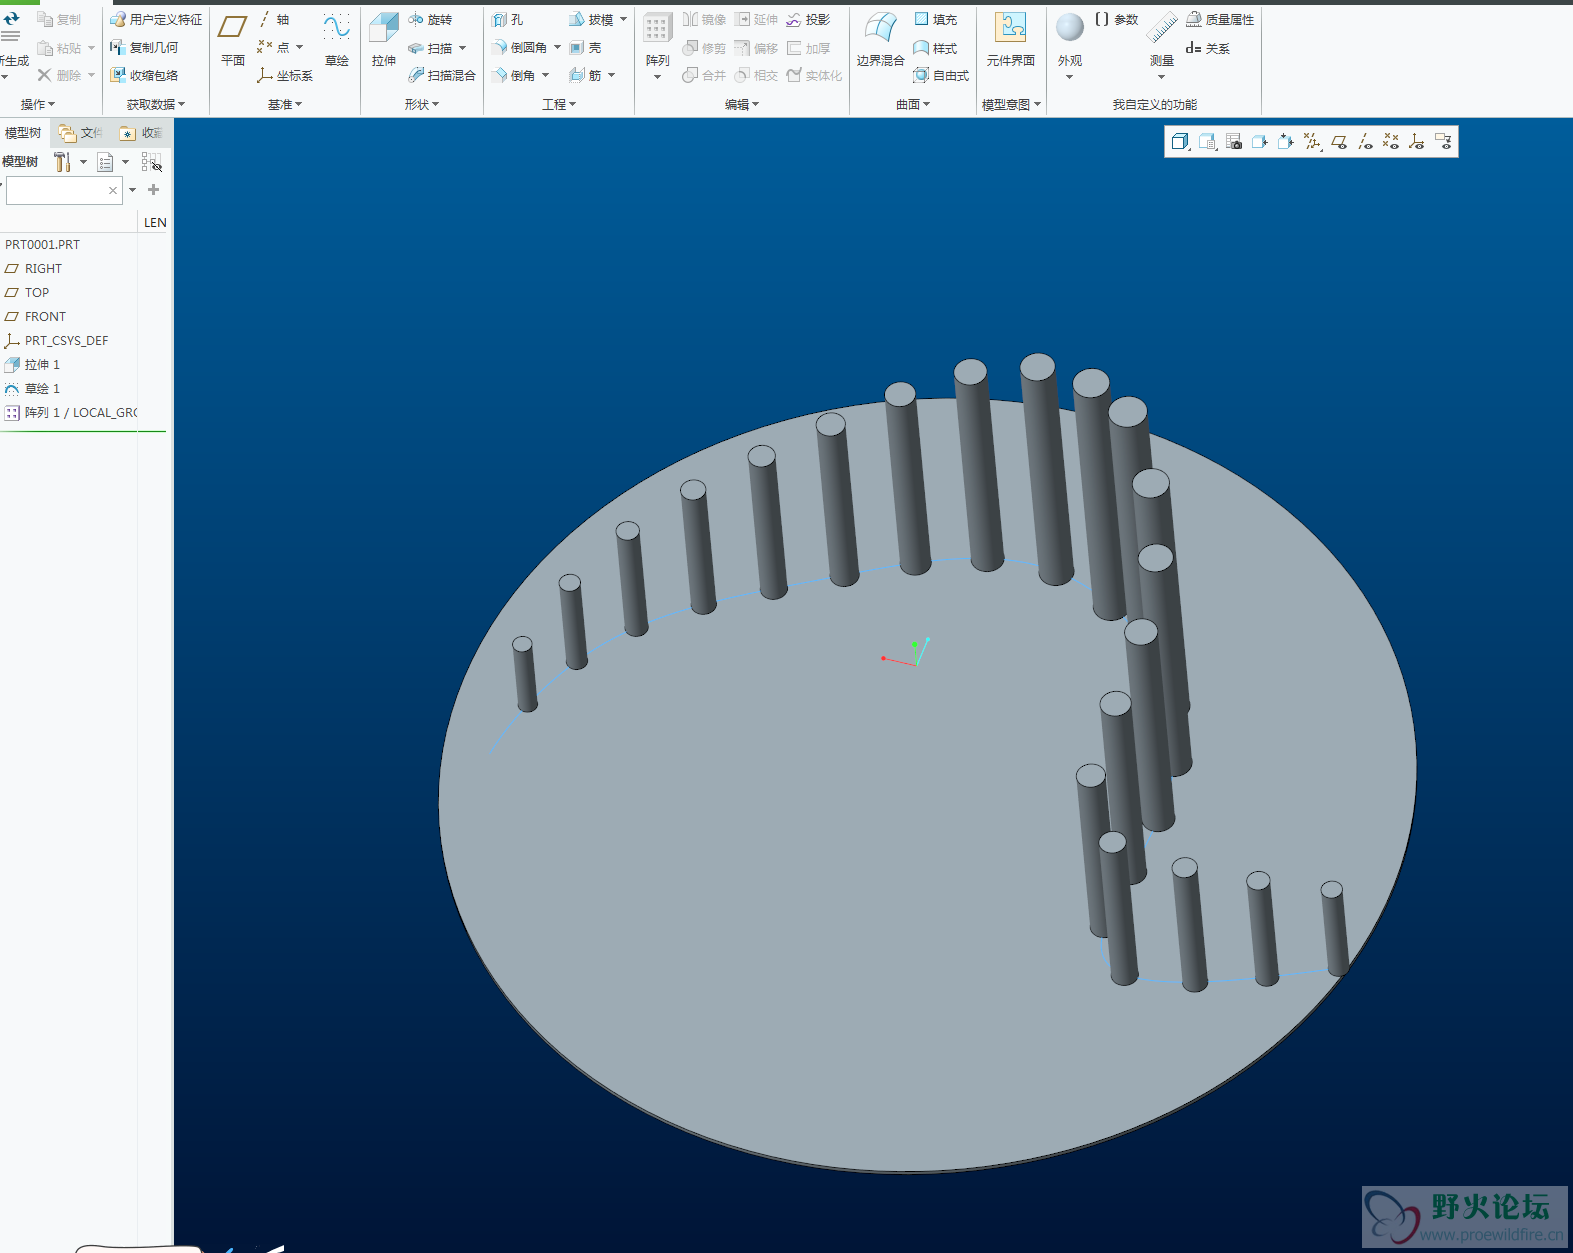
Task: Create a datum 轴 (Axis)
Action: pyautogui.click(x=273, y=20)
